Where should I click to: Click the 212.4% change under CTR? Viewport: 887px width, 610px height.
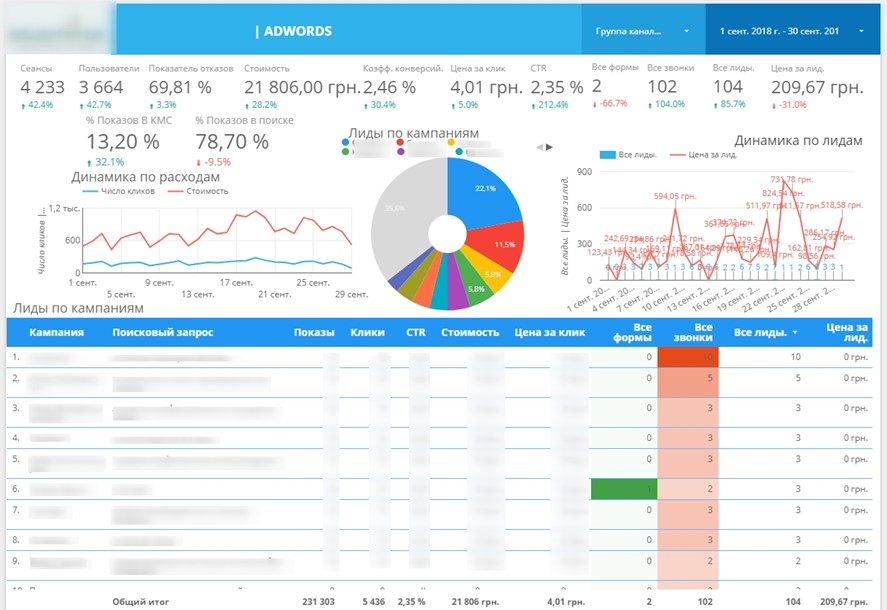tap(549, 105)
